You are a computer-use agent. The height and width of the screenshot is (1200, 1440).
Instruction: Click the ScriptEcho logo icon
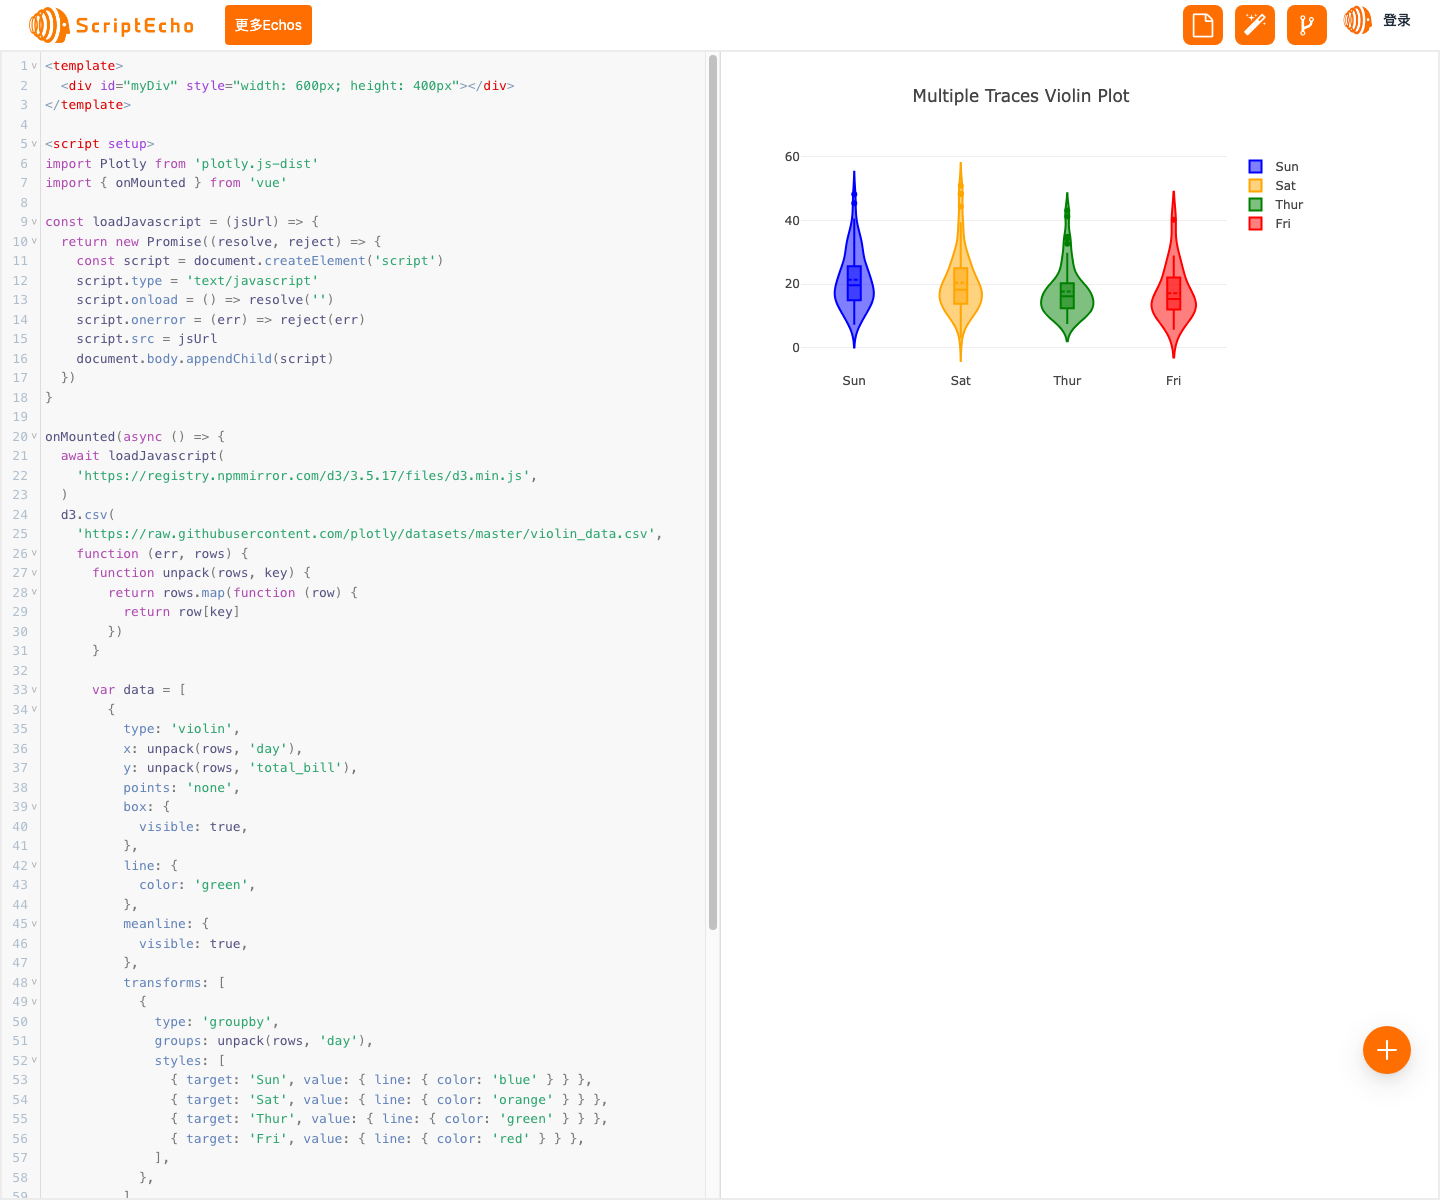coord(49,25)
